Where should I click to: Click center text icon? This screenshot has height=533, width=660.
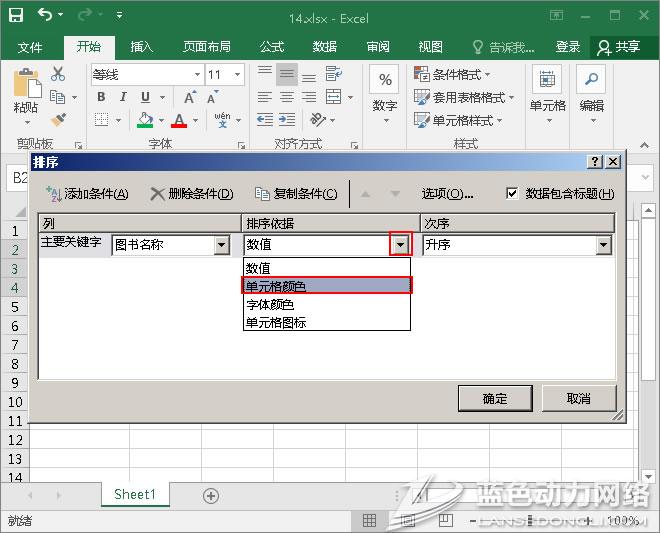(x=287, y=97)
